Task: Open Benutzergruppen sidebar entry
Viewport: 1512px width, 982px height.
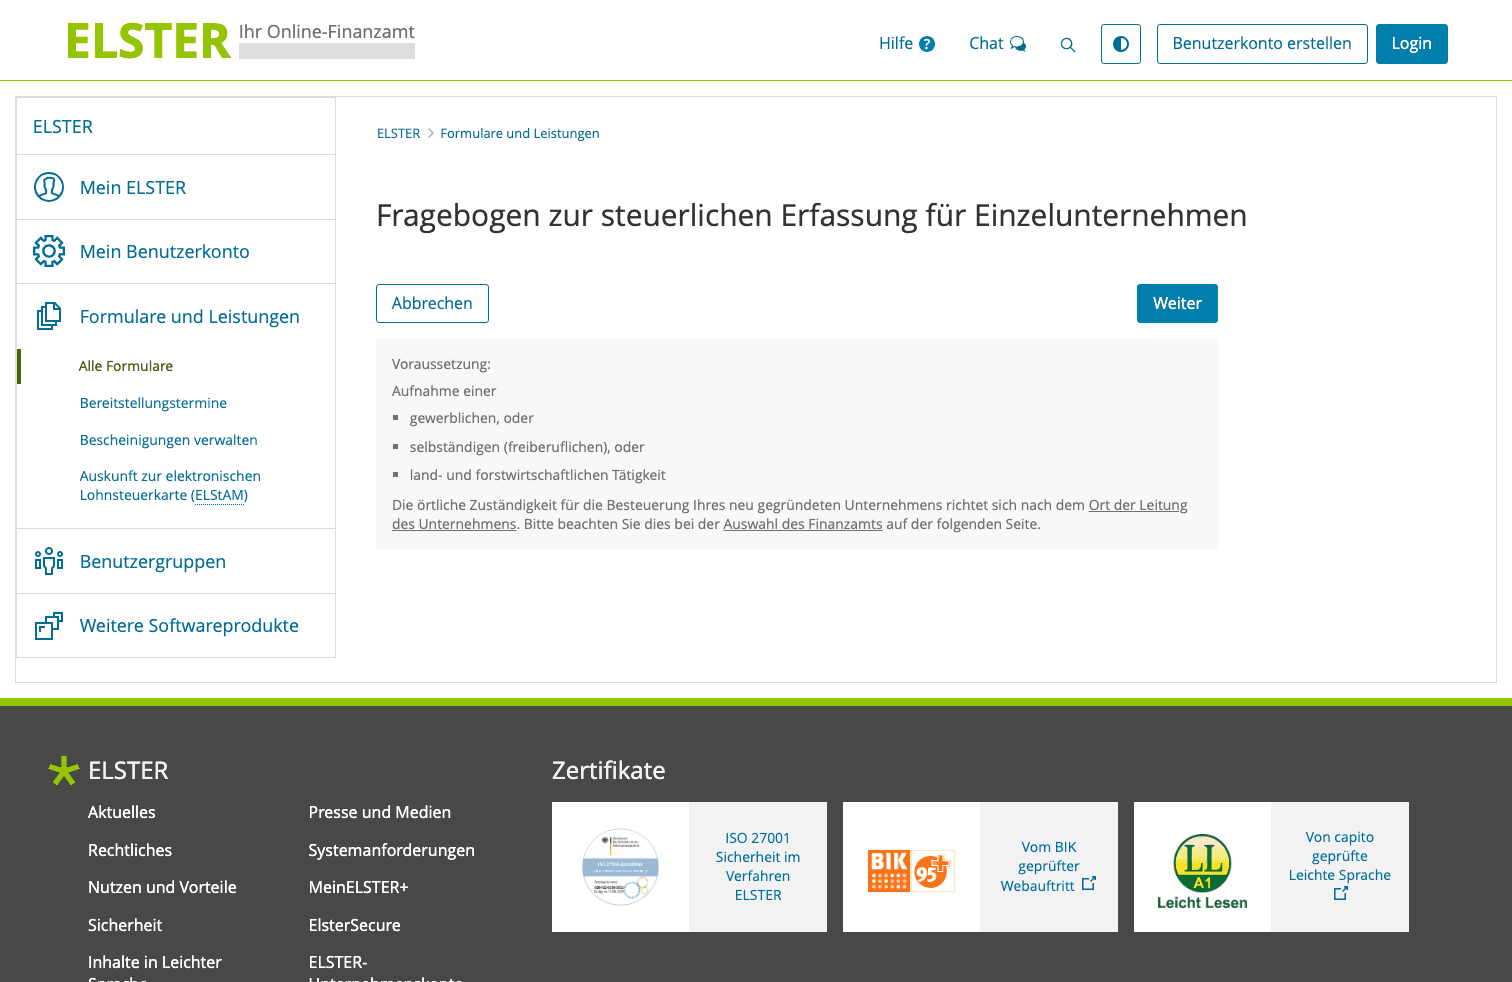Action: tap(153, 562)
